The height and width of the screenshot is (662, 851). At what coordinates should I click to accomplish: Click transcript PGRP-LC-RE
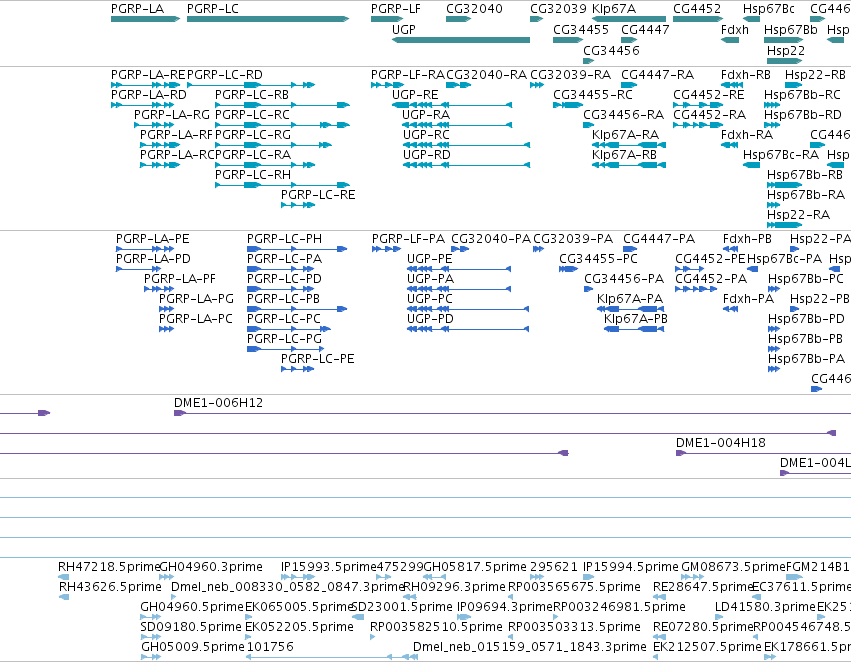pos(318,195)
